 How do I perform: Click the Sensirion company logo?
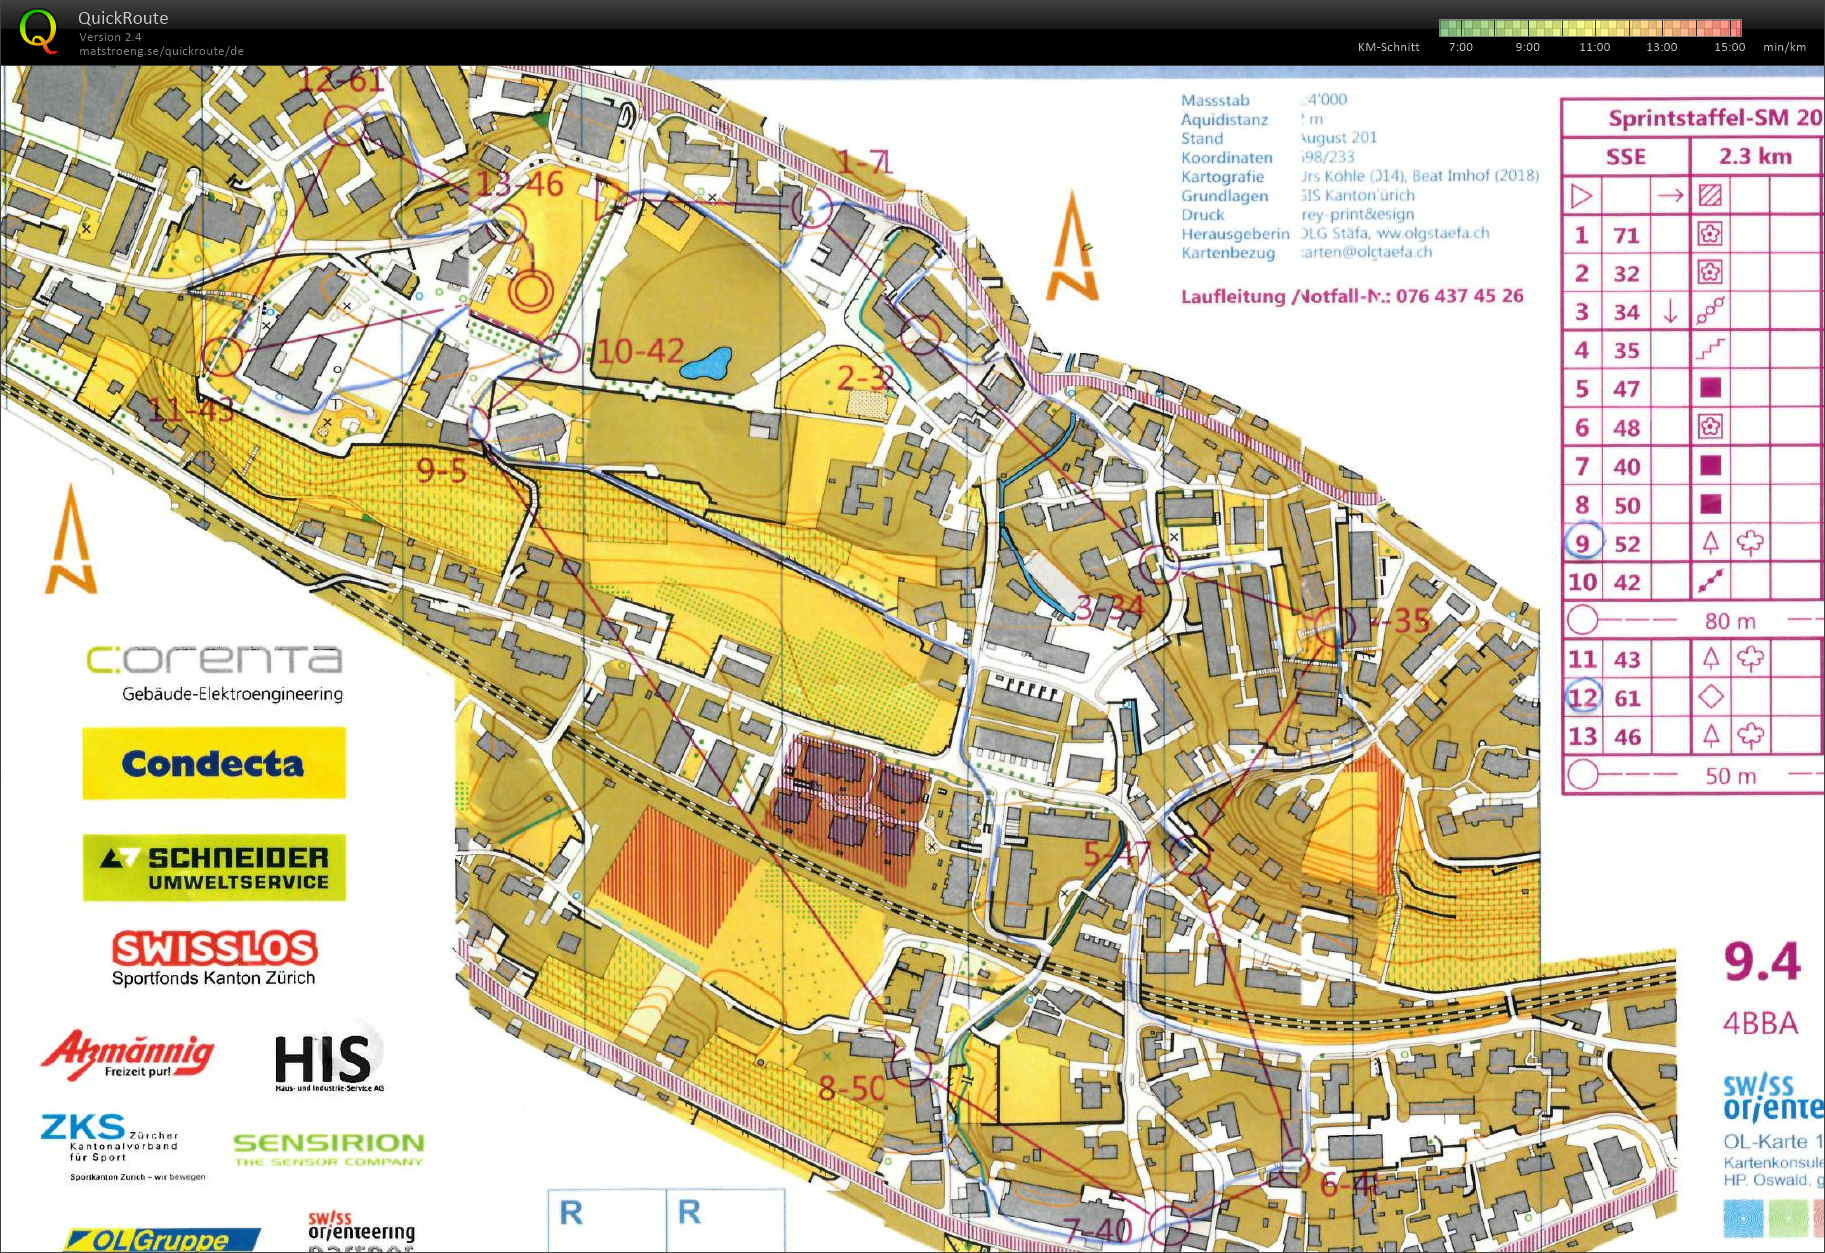328,1148
